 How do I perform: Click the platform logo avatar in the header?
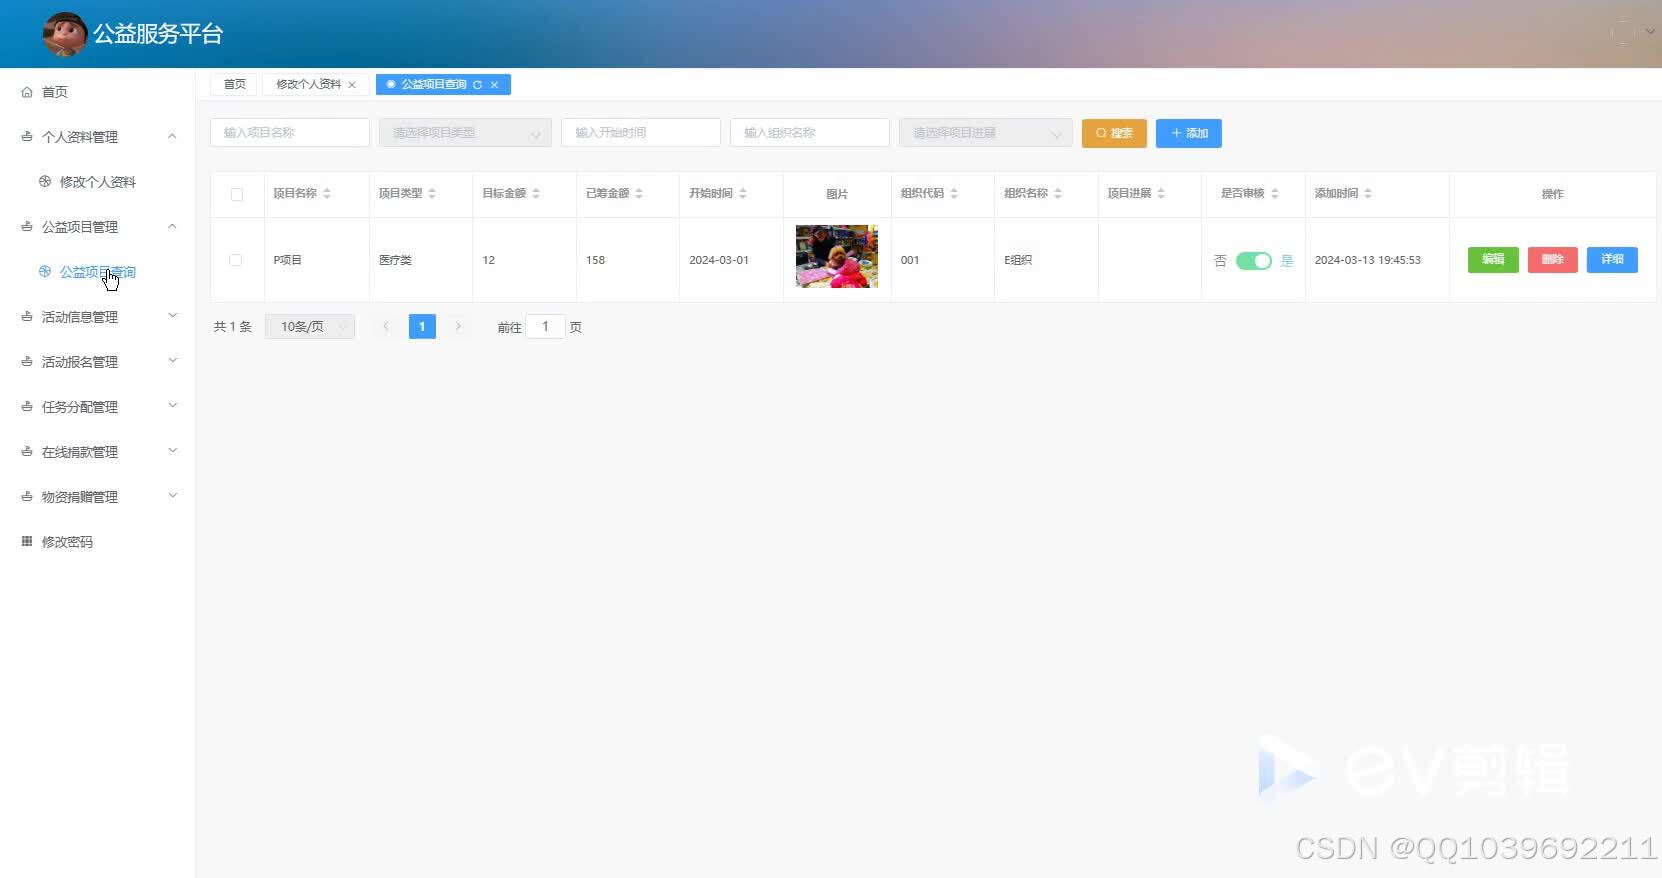point(64,34)
